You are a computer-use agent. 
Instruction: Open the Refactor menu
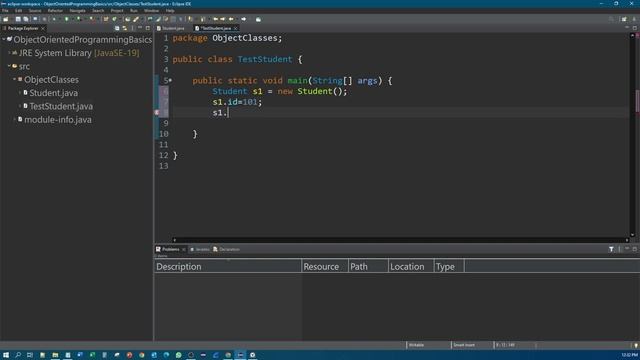[x=55, y=11]
